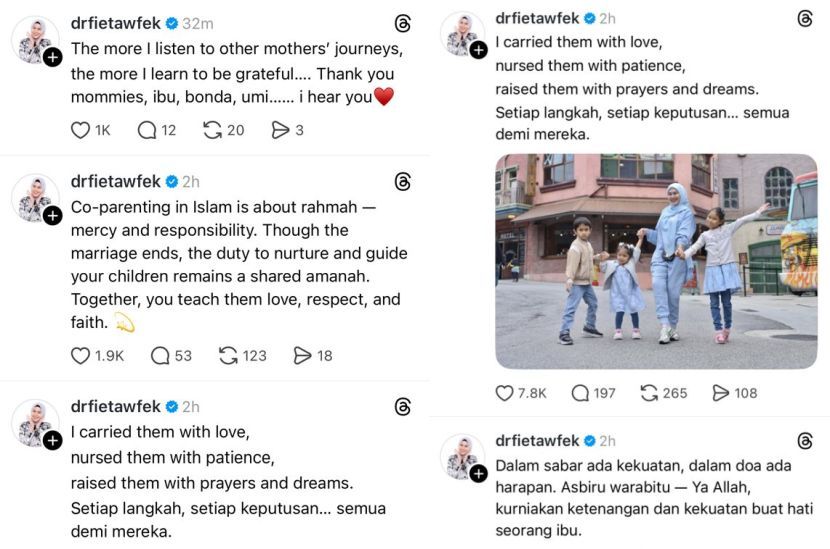Like the family photo post with 7.8K likes
830x549 pixels.
click(505, 393)
